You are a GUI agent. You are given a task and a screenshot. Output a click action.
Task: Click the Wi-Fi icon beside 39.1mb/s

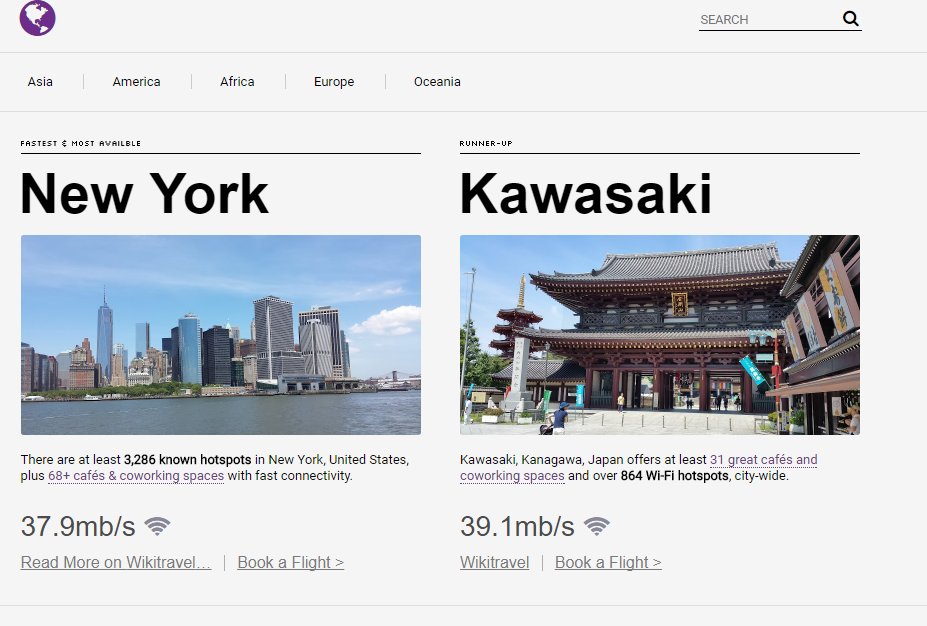597,526
